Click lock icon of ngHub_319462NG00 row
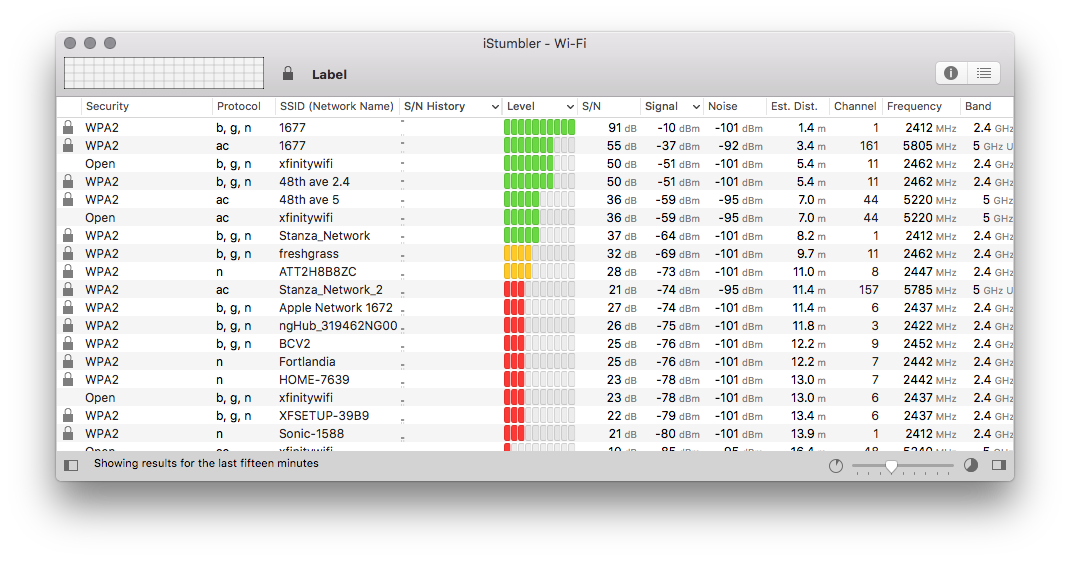1070x561 pixels. tap(68, 325)
